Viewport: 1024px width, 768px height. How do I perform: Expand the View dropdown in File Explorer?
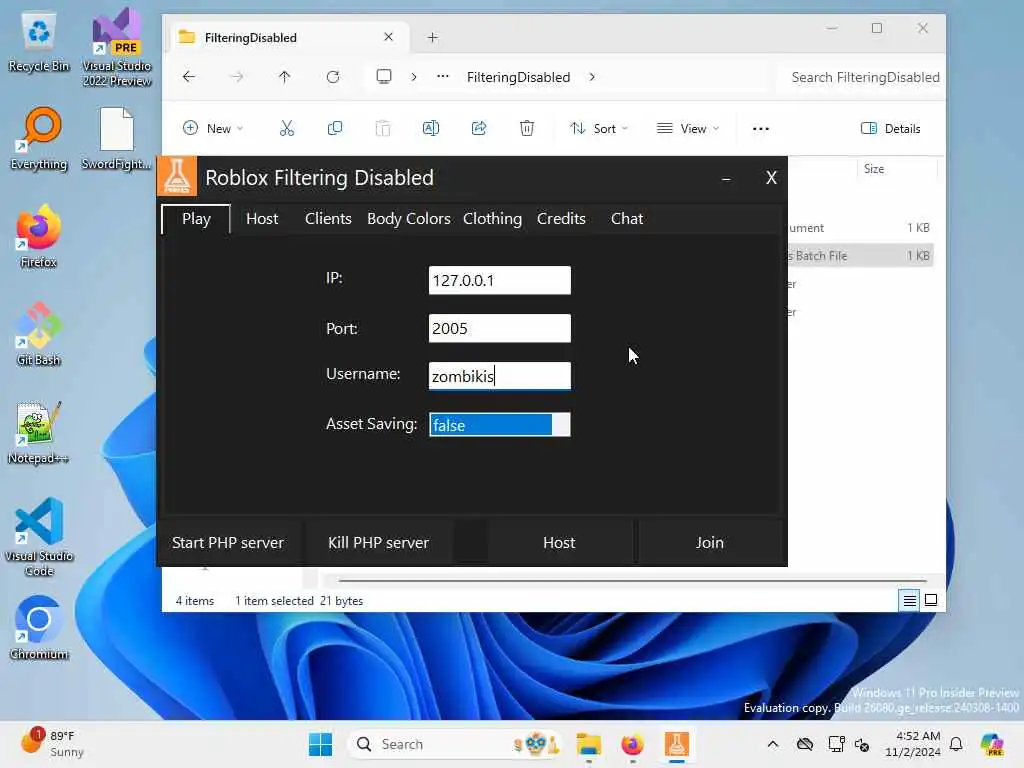click(x=688, y=129)
